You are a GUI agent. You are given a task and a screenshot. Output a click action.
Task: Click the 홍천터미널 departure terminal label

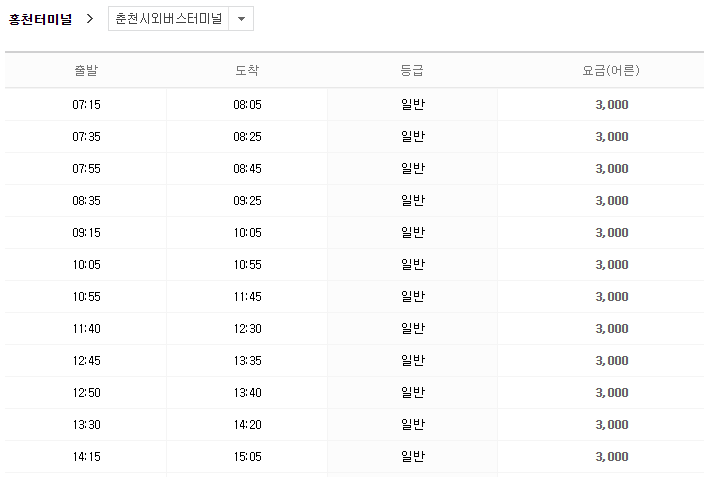click(x=40, y=20)
